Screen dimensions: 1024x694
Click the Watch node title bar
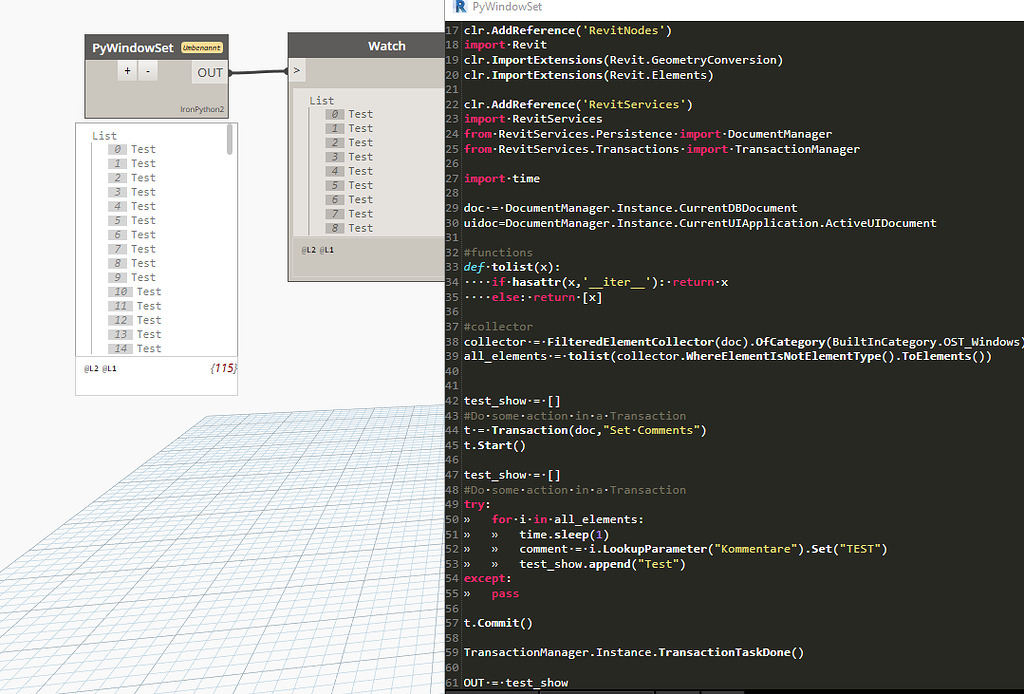[x=387, y=45]
